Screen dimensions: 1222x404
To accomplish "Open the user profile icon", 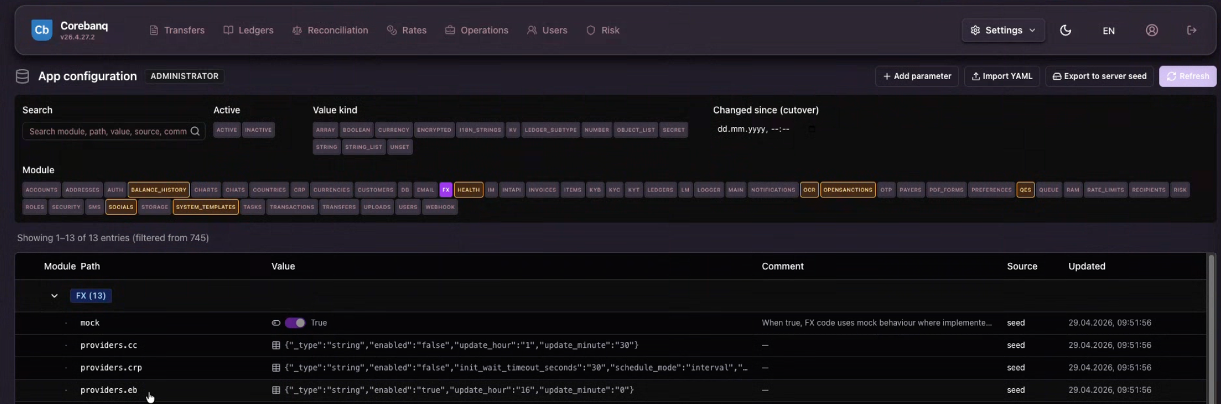I will [1152, 30].
